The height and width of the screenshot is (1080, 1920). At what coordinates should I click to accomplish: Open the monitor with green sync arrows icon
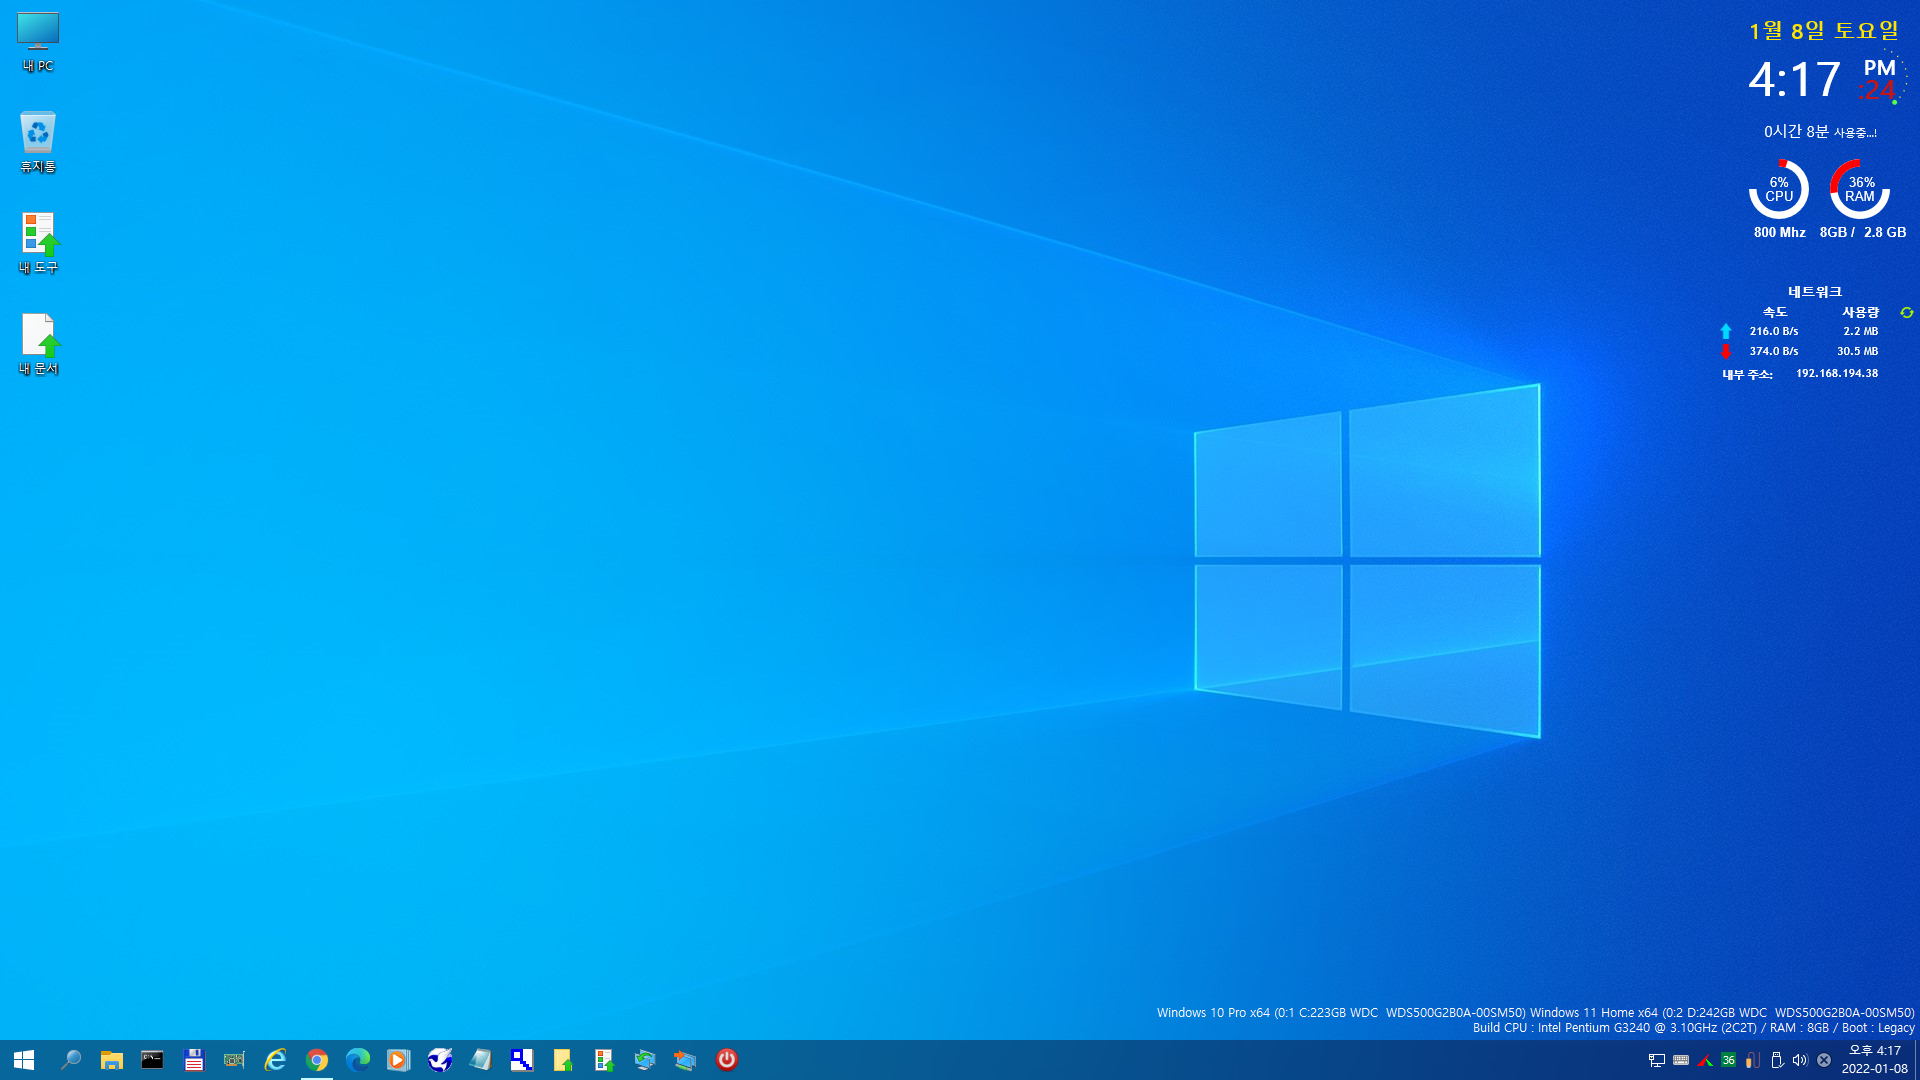[x=645, y=1060]
